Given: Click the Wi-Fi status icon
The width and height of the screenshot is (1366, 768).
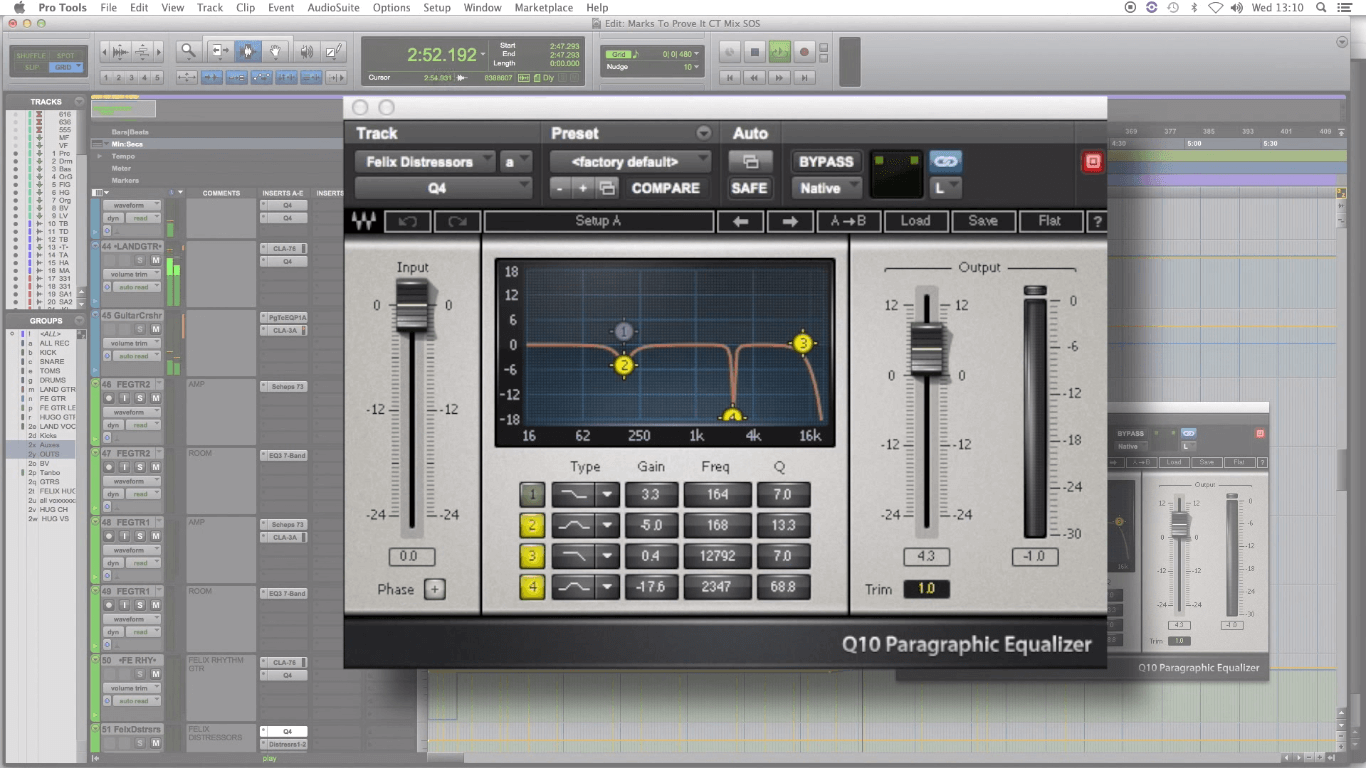Looking at the screenshot, I should 1215,7.
